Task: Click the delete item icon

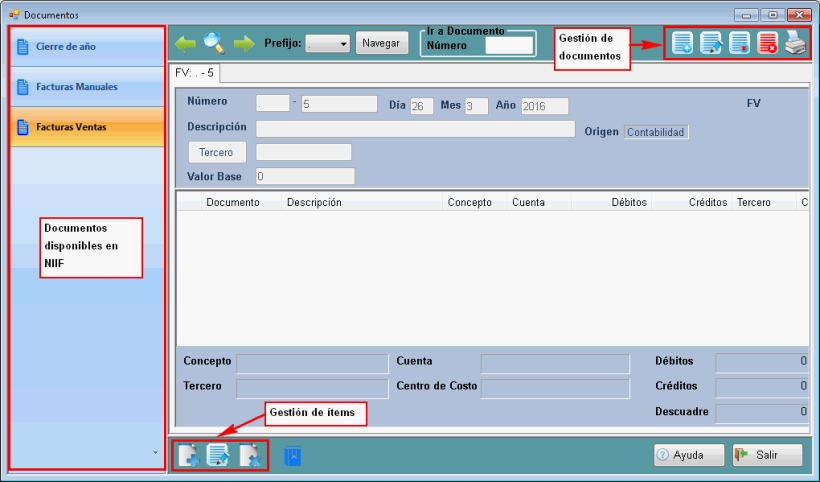Action: [x=249, y=455]
